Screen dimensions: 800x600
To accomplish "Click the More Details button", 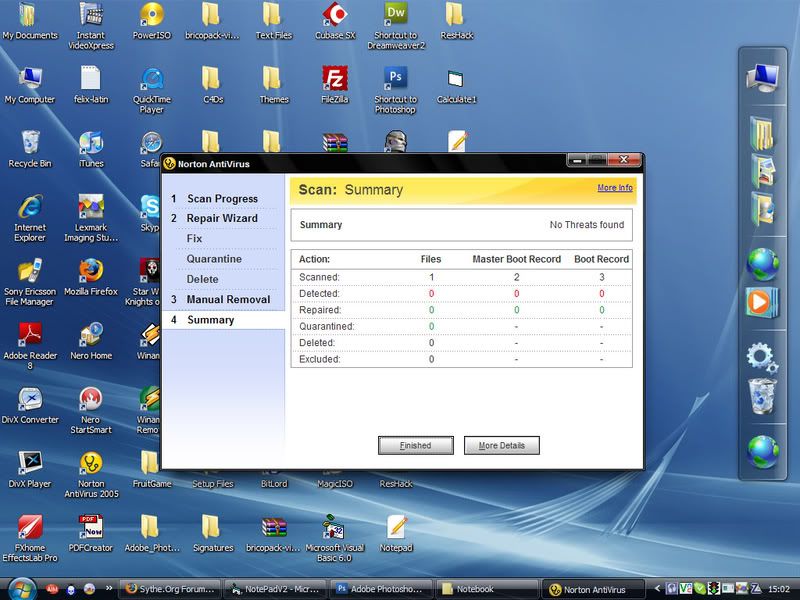I will click(502, 445).
